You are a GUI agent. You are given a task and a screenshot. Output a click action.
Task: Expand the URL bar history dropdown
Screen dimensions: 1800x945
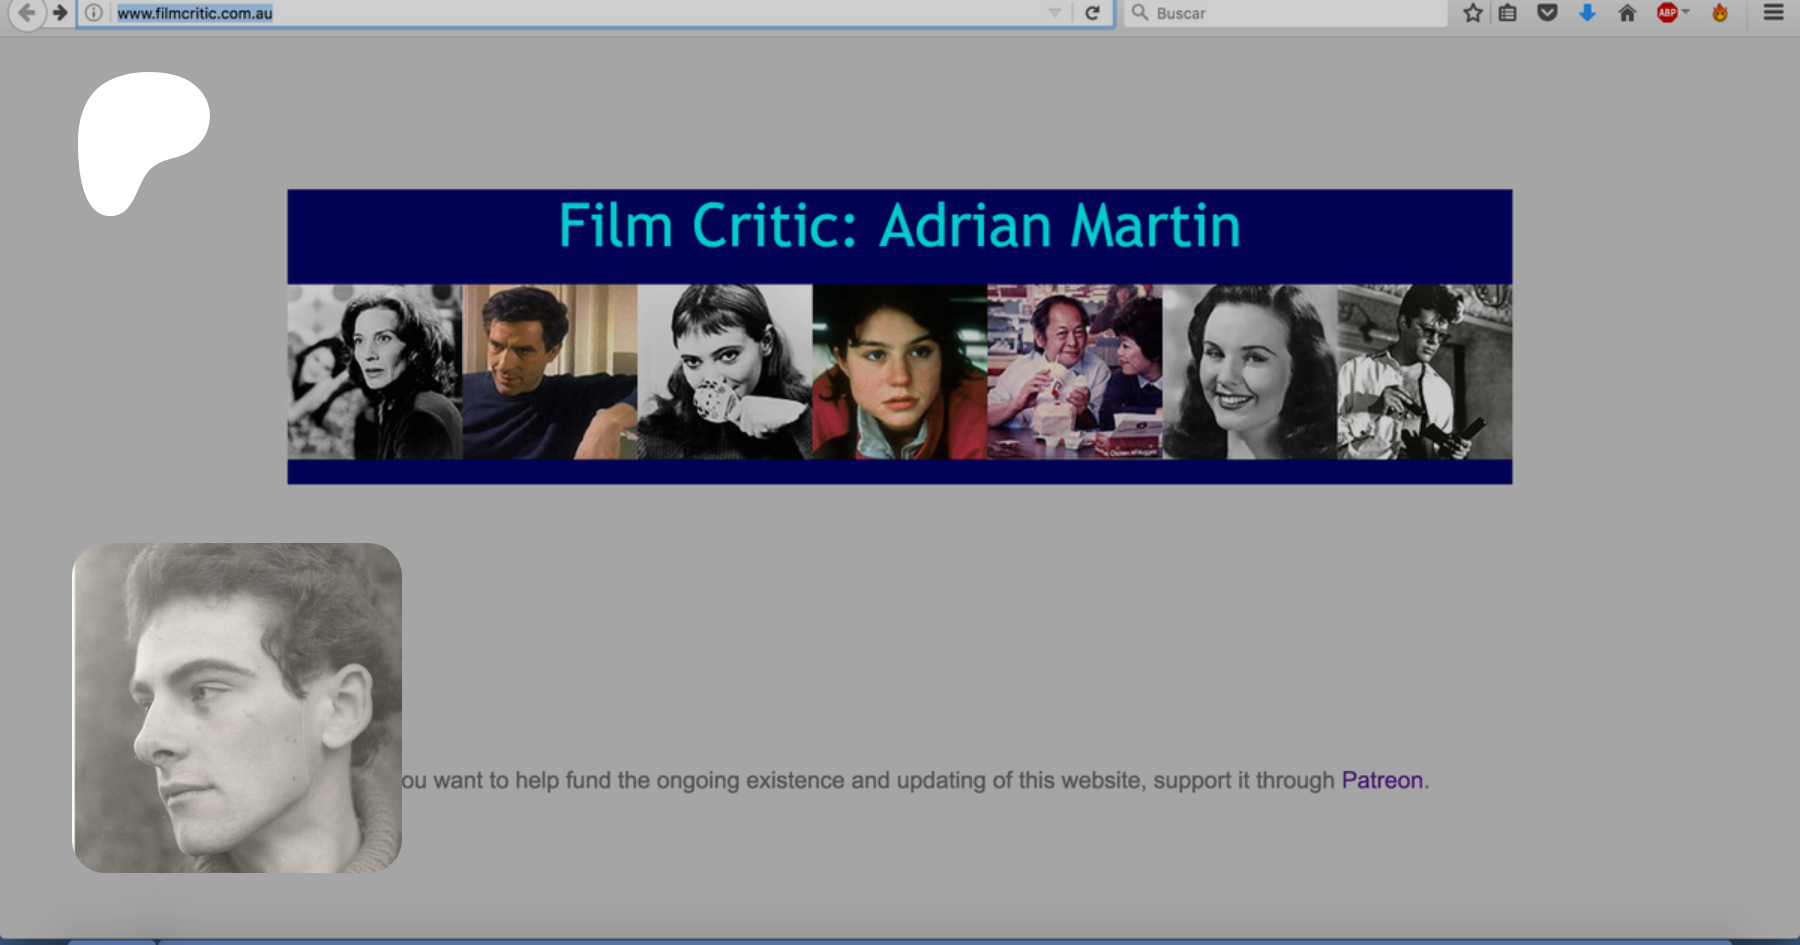click(x=1054, y=13)
